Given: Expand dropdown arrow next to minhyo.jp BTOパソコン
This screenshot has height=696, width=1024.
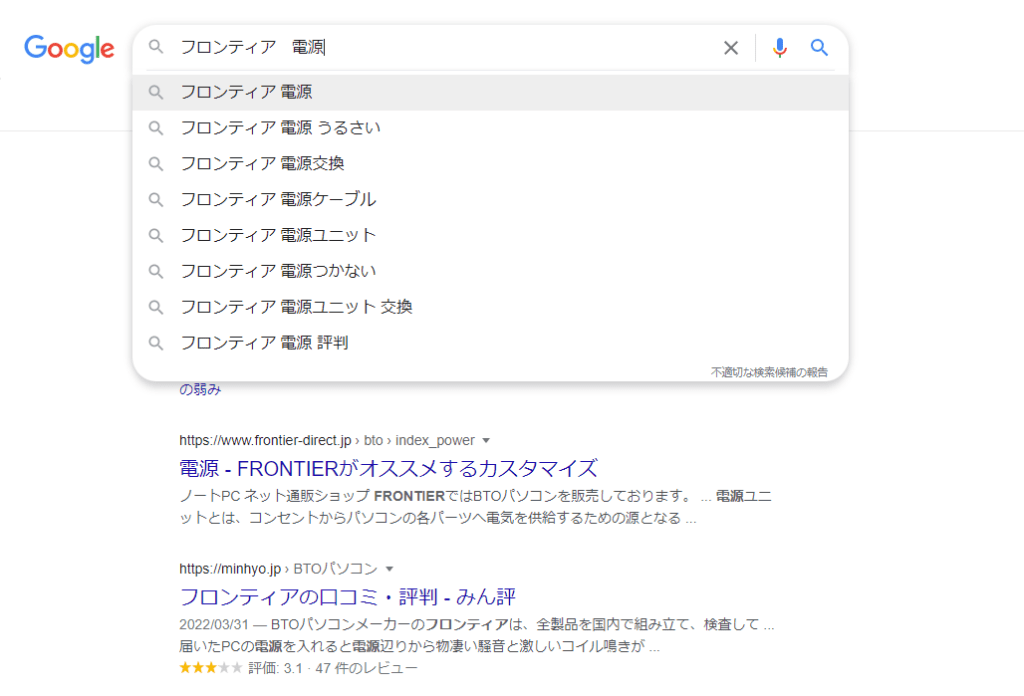Looking at the screenshot, I should click(389, 569).
